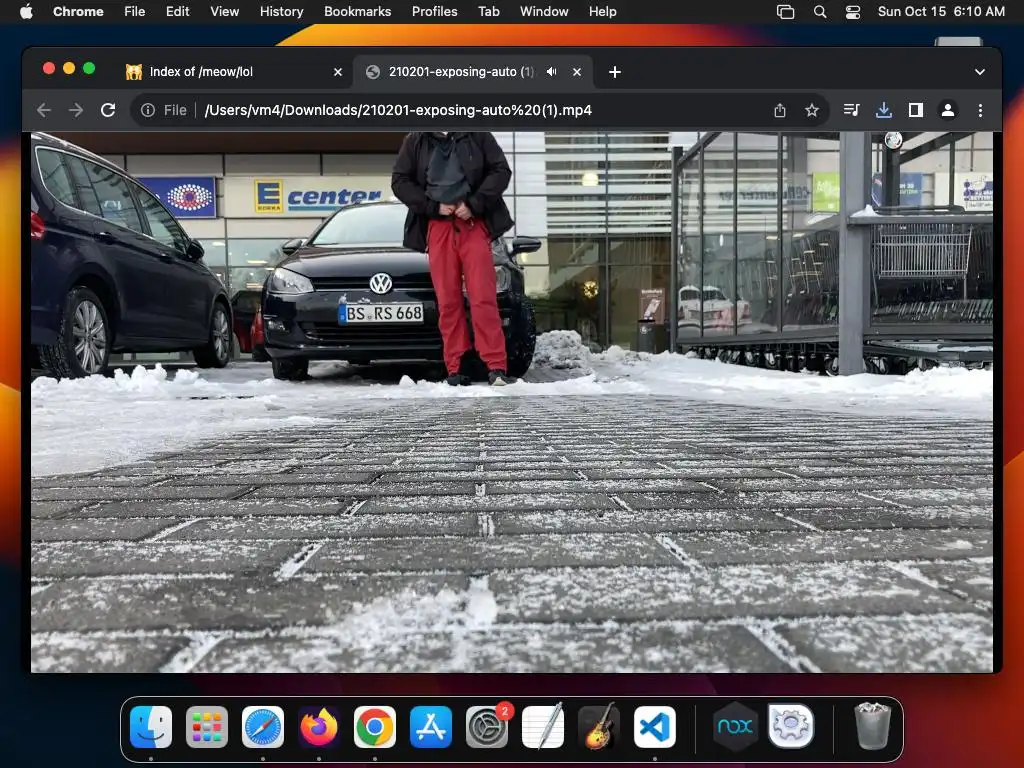
Task: Expand the tab search dropdown
Action: coord(980,72)
